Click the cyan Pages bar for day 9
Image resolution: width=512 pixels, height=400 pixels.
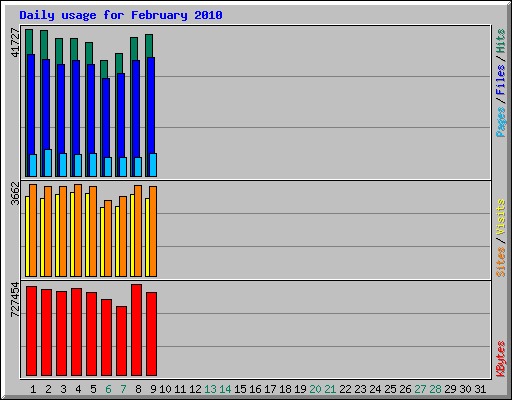(153, 165)
